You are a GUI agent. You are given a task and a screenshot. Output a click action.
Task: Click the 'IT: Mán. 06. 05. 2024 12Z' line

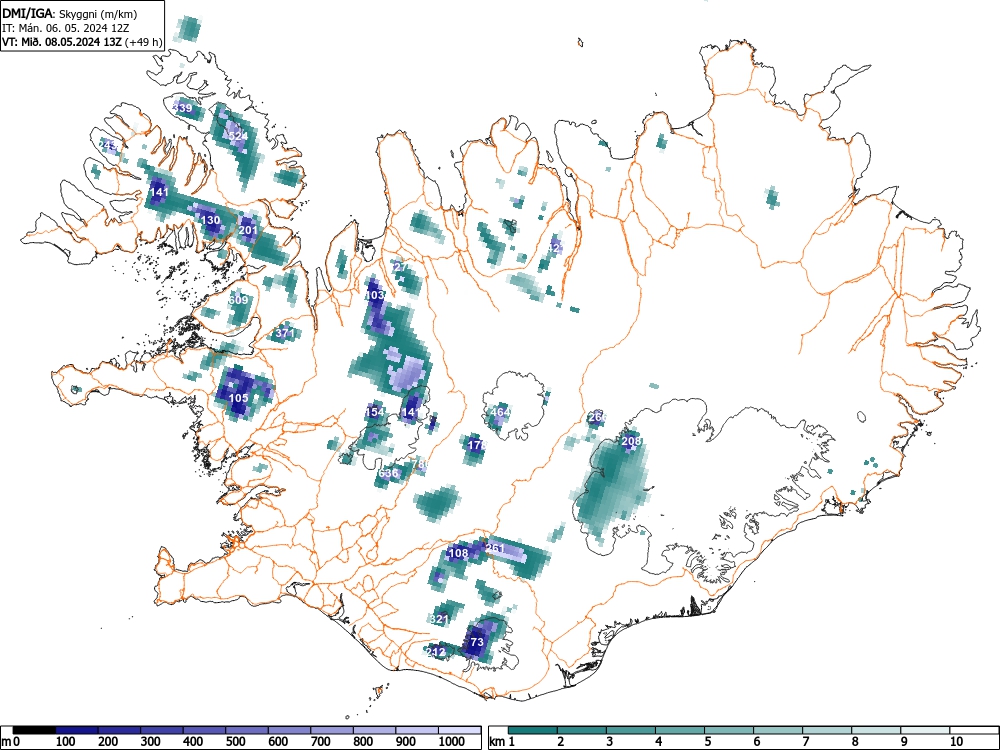66,28
